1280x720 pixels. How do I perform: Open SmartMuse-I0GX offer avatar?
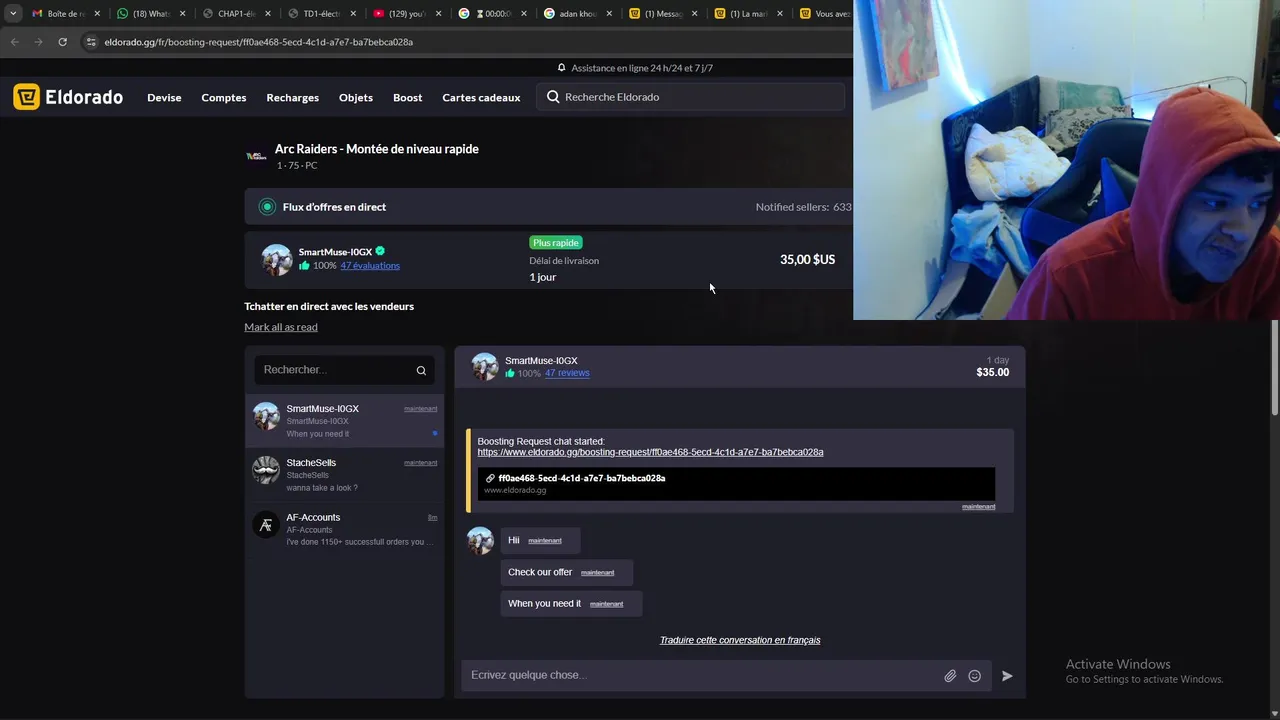(x=277, y=259)
